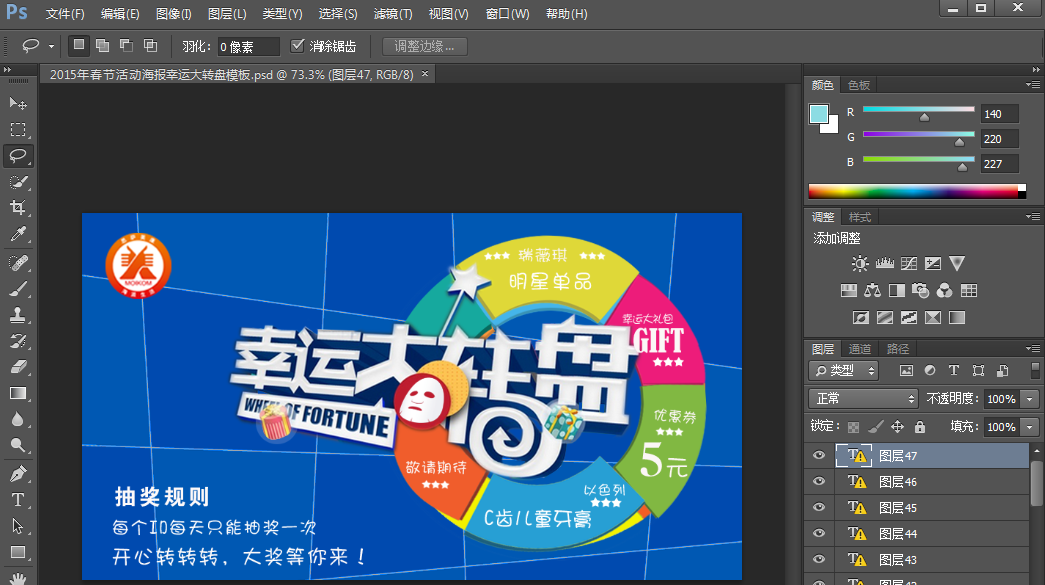
Task: Select the Quick Selection tool
Action: click(x=18, y=182)
